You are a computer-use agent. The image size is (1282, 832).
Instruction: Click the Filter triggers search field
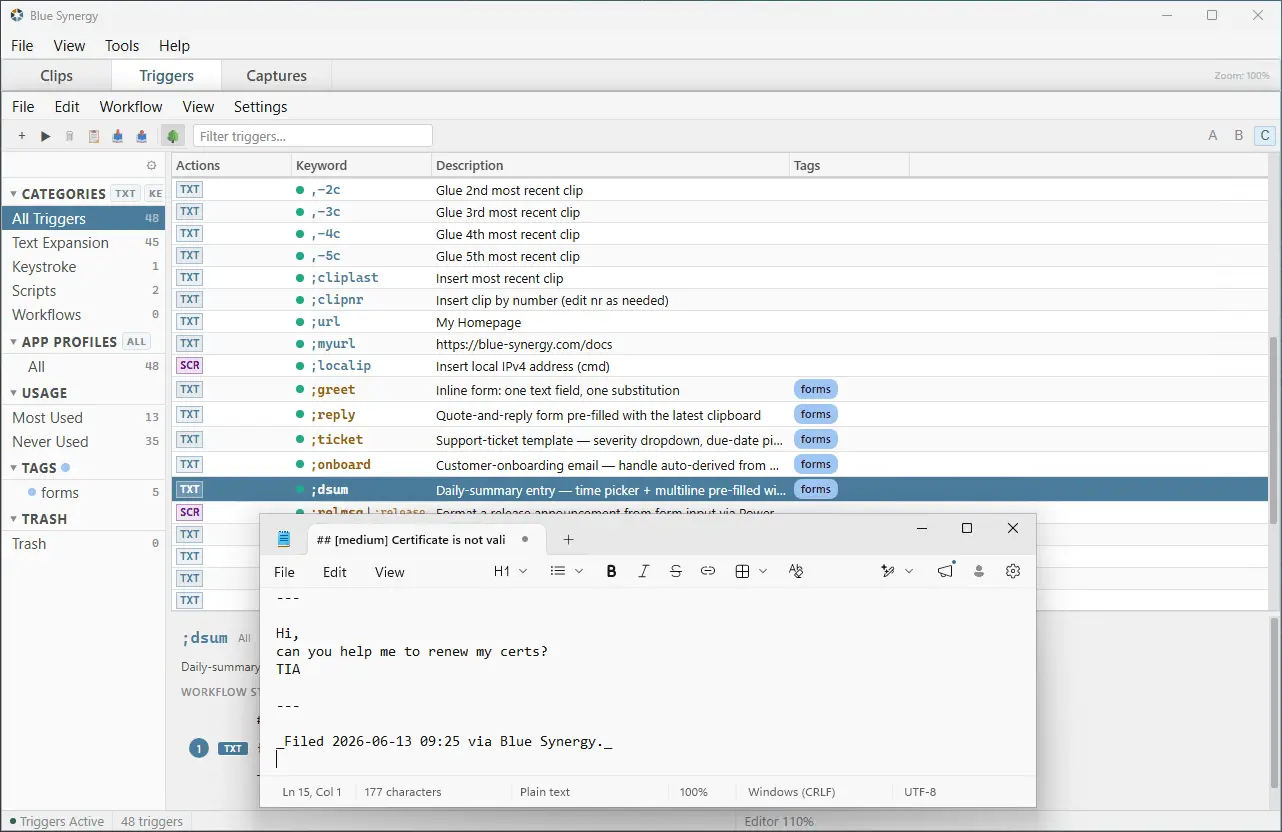(x=313, y=136)
